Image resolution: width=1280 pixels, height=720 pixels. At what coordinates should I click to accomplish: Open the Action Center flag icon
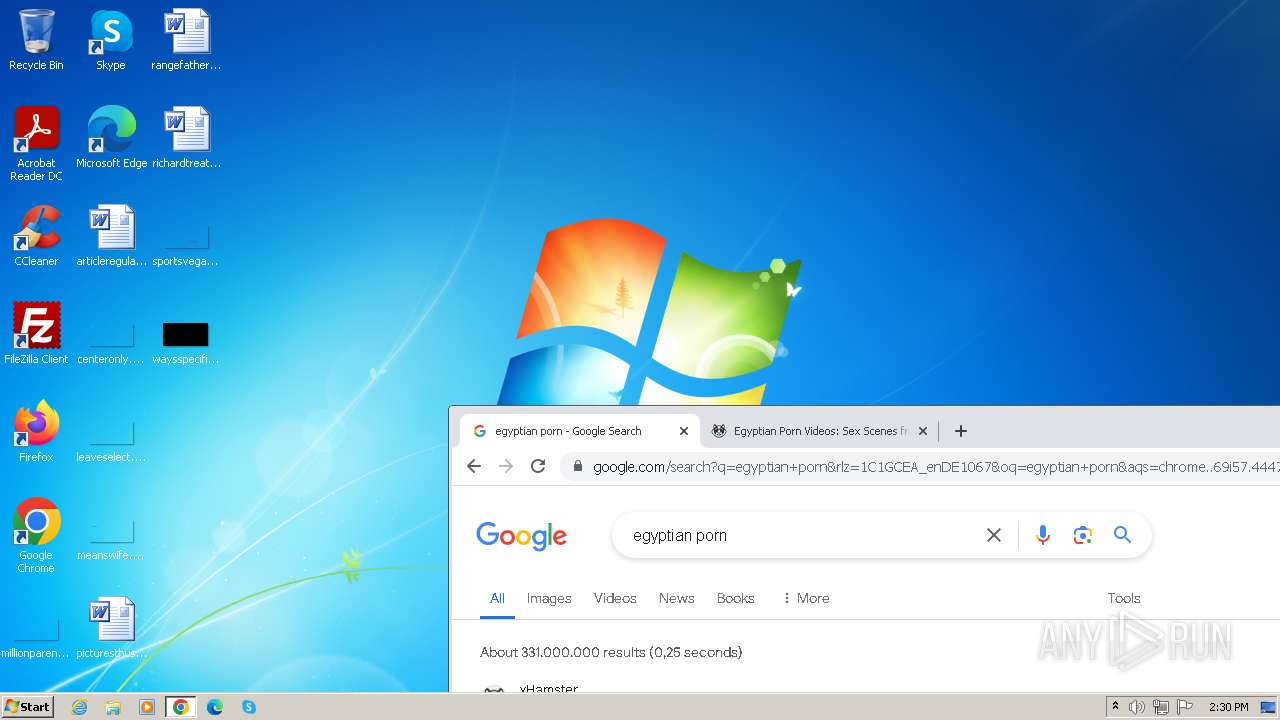(1185, 707)
